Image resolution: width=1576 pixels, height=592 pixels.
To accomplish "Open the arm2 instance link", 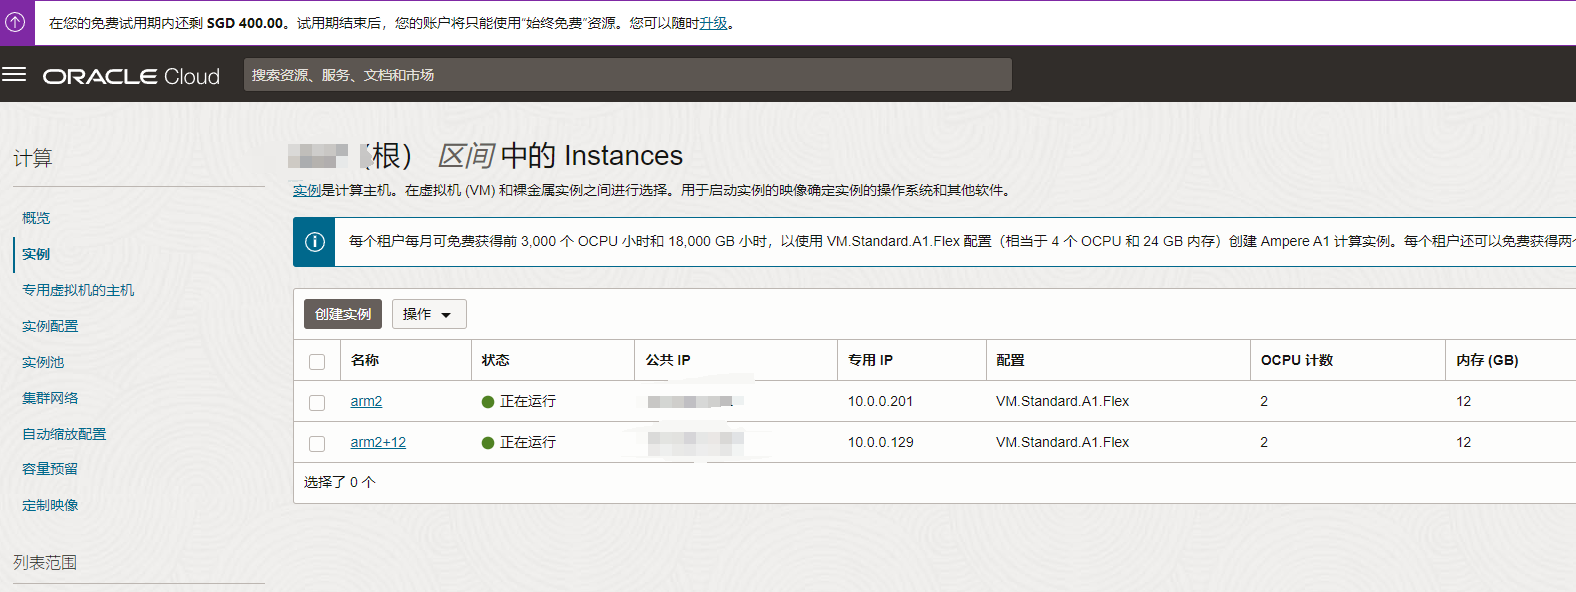I will (366, 401).
